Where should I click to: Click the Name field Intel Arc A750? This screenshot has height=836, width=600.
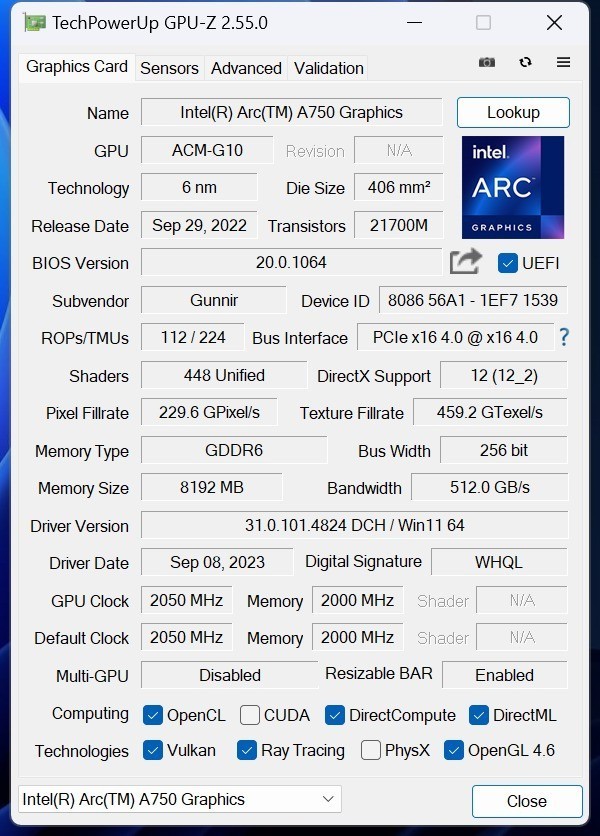(x=292, y=112)
